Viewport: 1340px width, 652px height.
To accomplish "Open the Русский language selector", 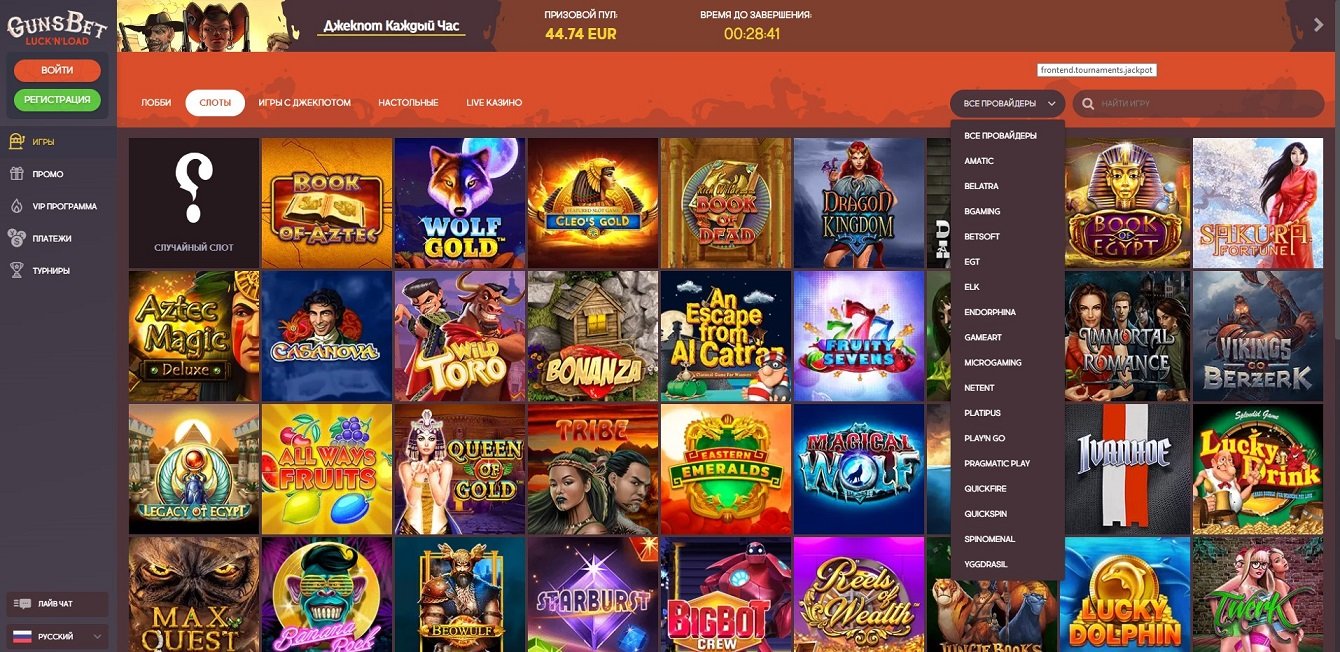I will coord(57,636).
